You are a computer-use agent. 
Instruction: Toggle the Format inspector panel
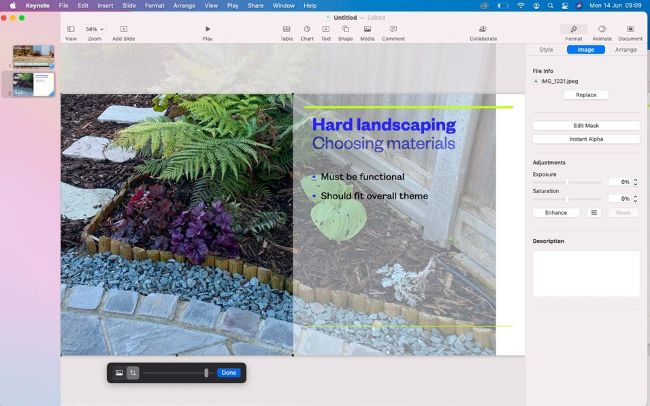(573, 30)
